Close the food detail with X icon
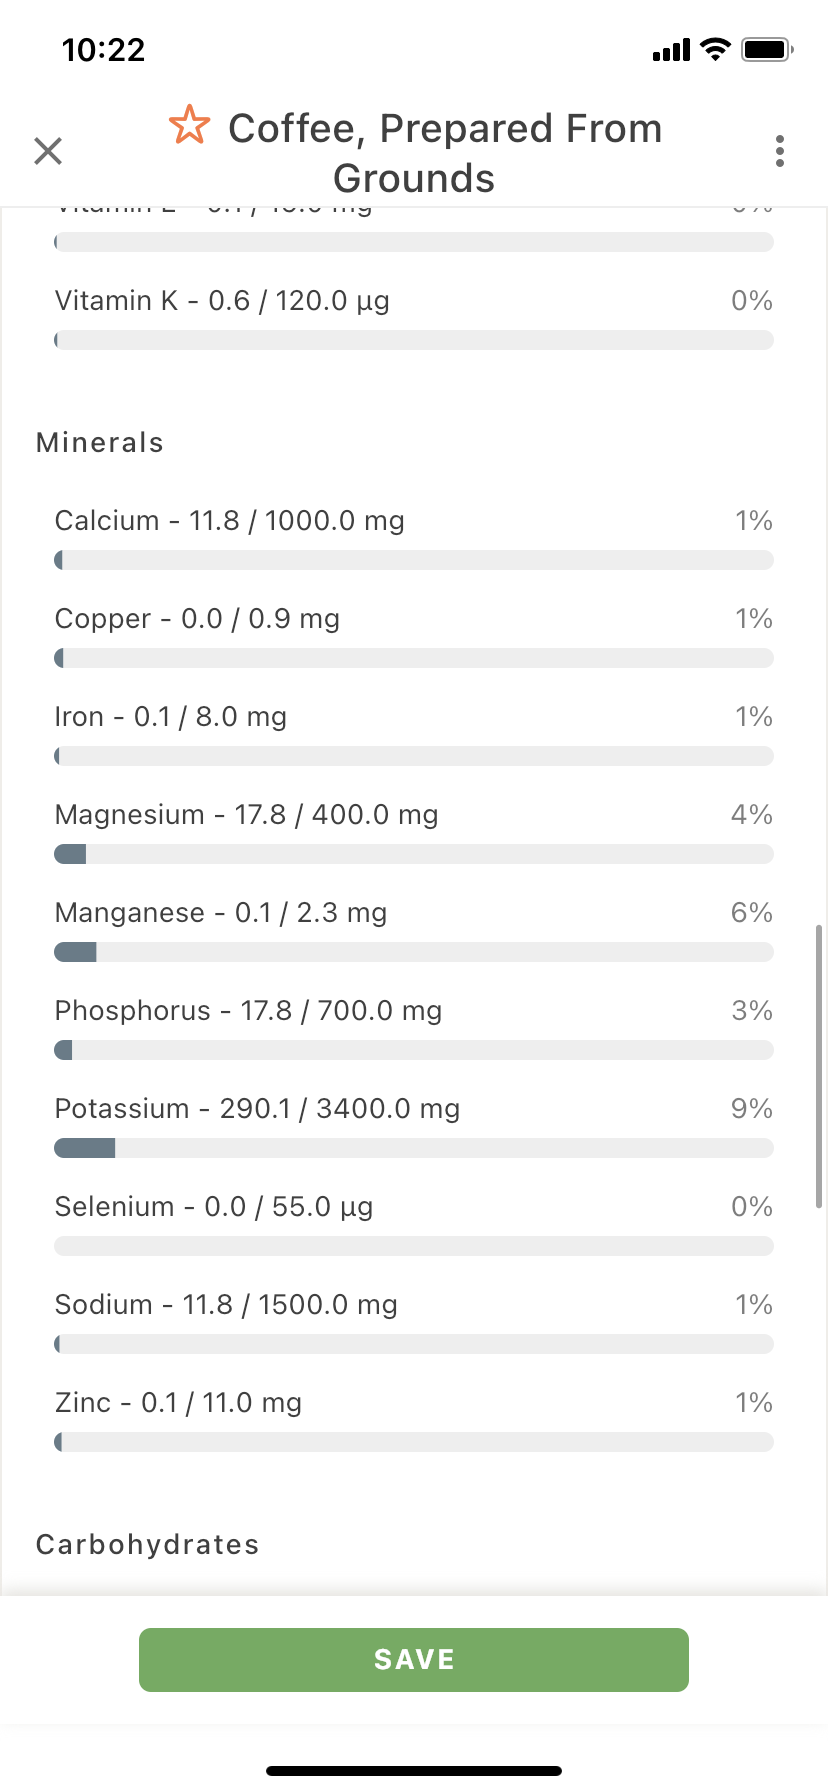This screenshot has width=828, height=1792. (48, 151)
